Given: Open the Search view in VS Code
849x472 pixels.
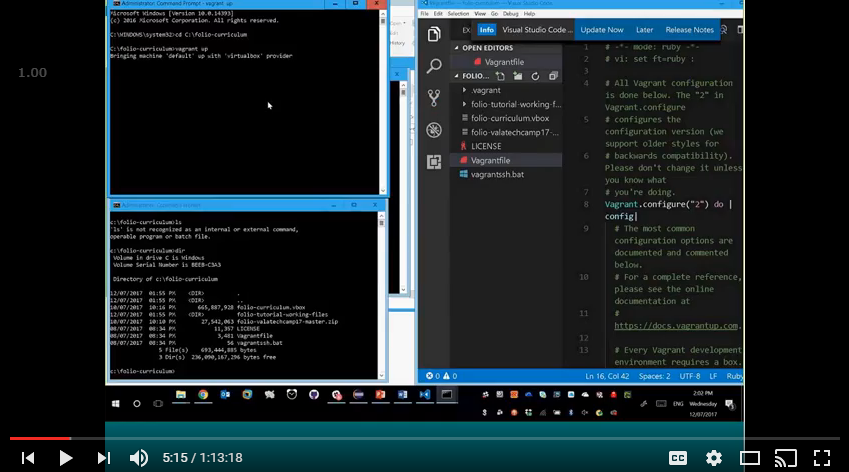Looking at the screenshot, I should point(434,66).
